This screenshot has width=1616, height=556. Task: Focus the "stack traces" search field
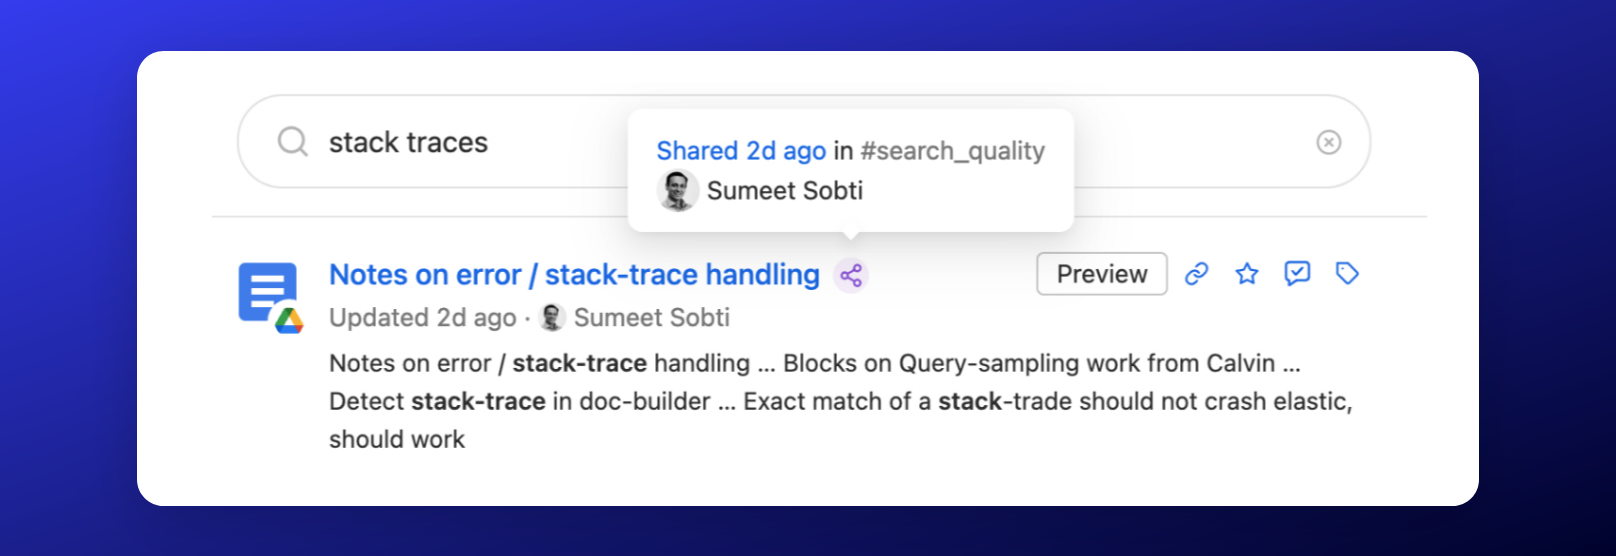(x=450, y=143)
